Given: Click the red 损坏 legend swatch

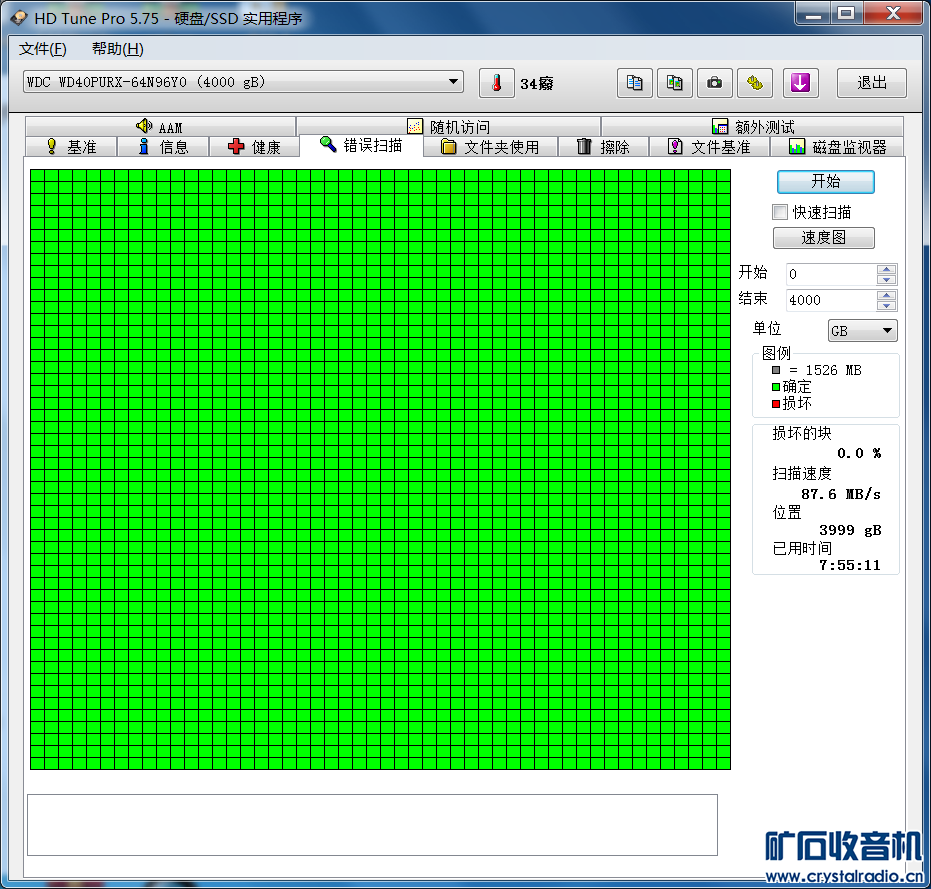Looking at the screenshot, I should click(775, 404).
